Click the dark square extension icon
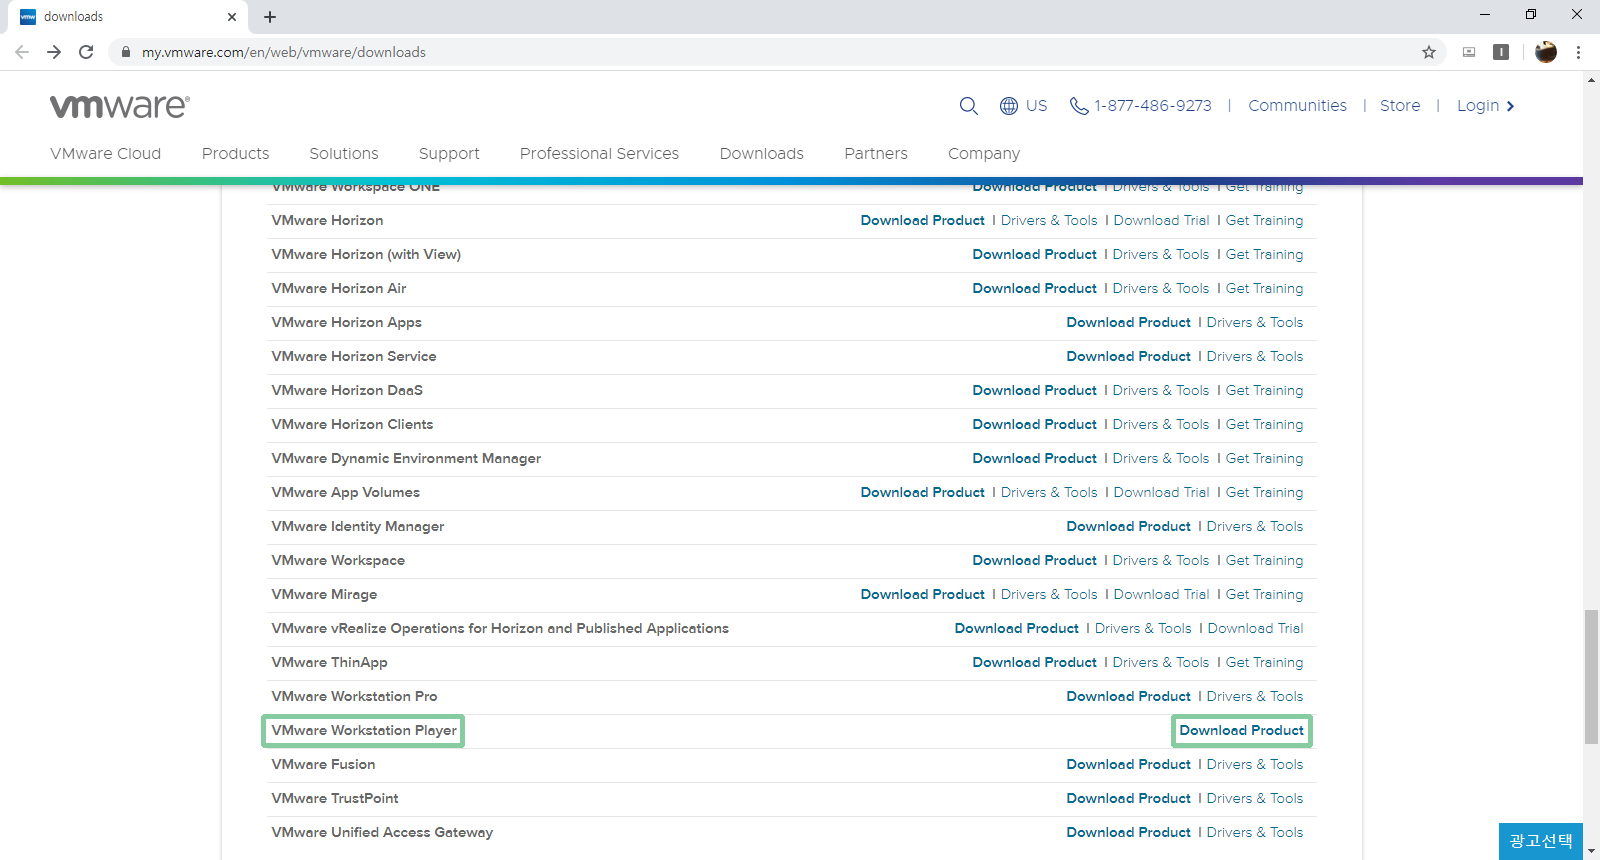This screenshot has height=860, width=1600. (1501, 52)
